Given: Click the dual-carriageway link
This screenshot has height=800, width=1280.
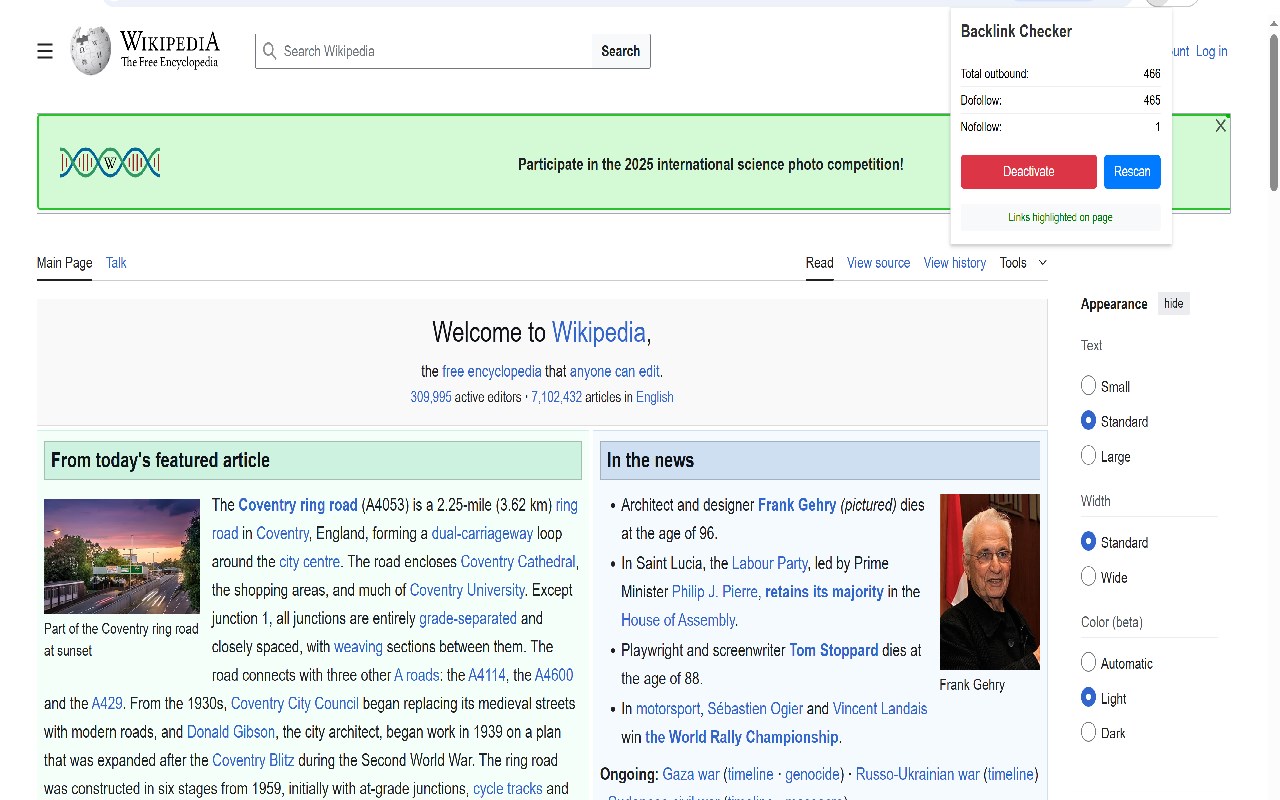Looking at the screenshot, I should tap(482, 533).
